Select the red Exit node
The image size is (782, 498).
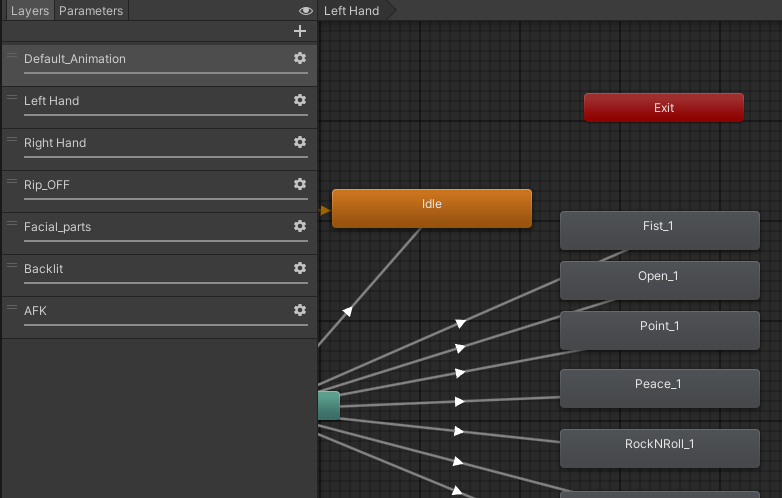pos(664,108)
